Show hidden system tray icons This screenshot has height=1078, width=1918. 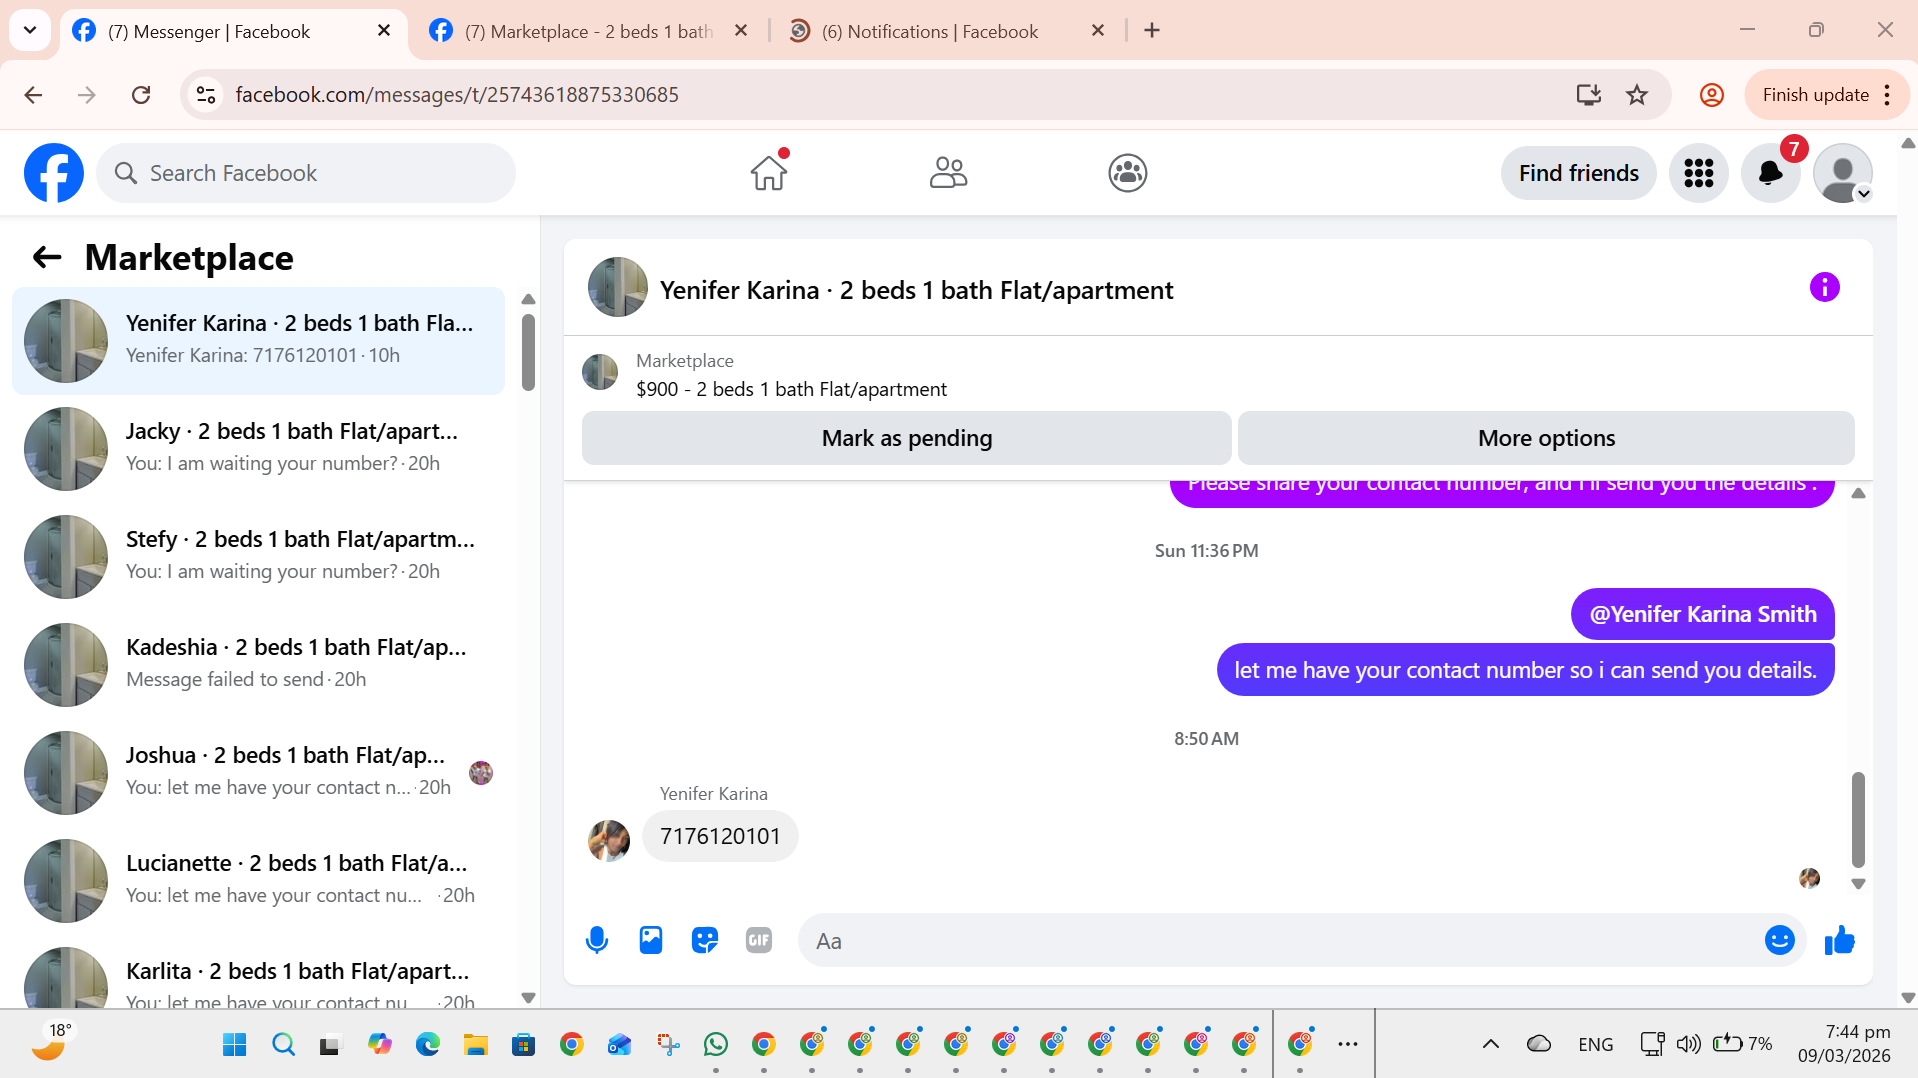pyautogui.click(x=1490, y=1044)
